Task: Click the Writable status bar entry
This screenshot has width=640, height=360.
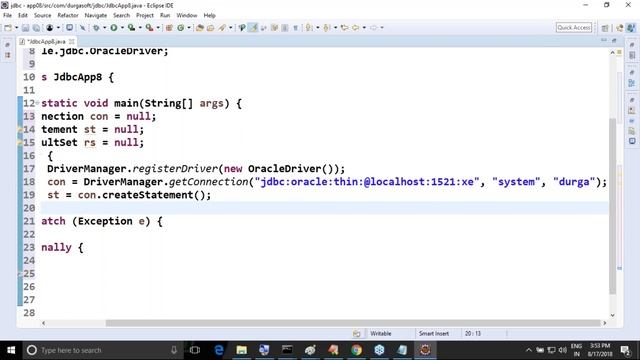Action: click(x=380, y=333)
